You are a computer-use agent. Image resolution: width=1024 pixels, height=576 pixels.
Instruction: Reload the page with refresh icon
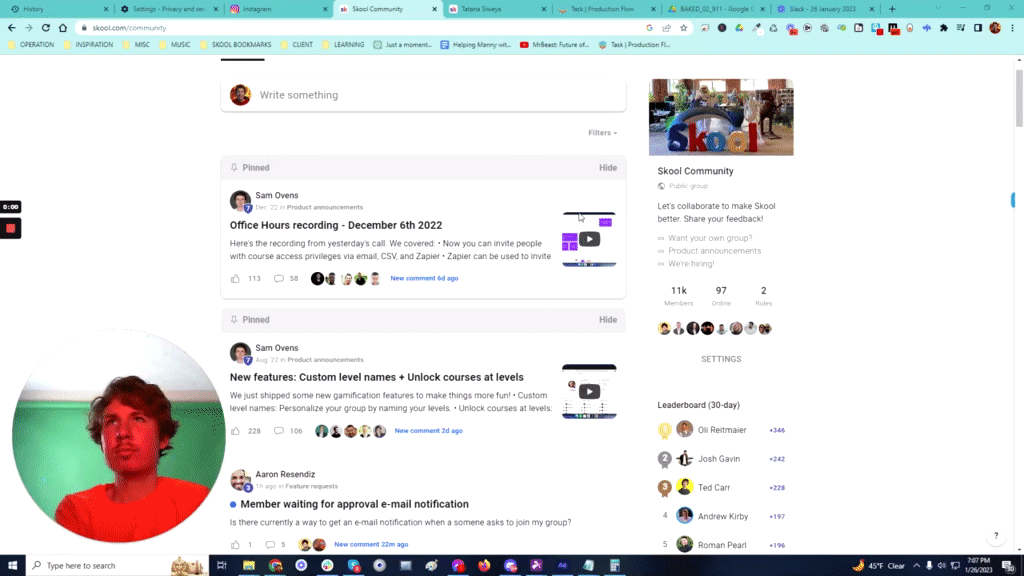point(44,28)
